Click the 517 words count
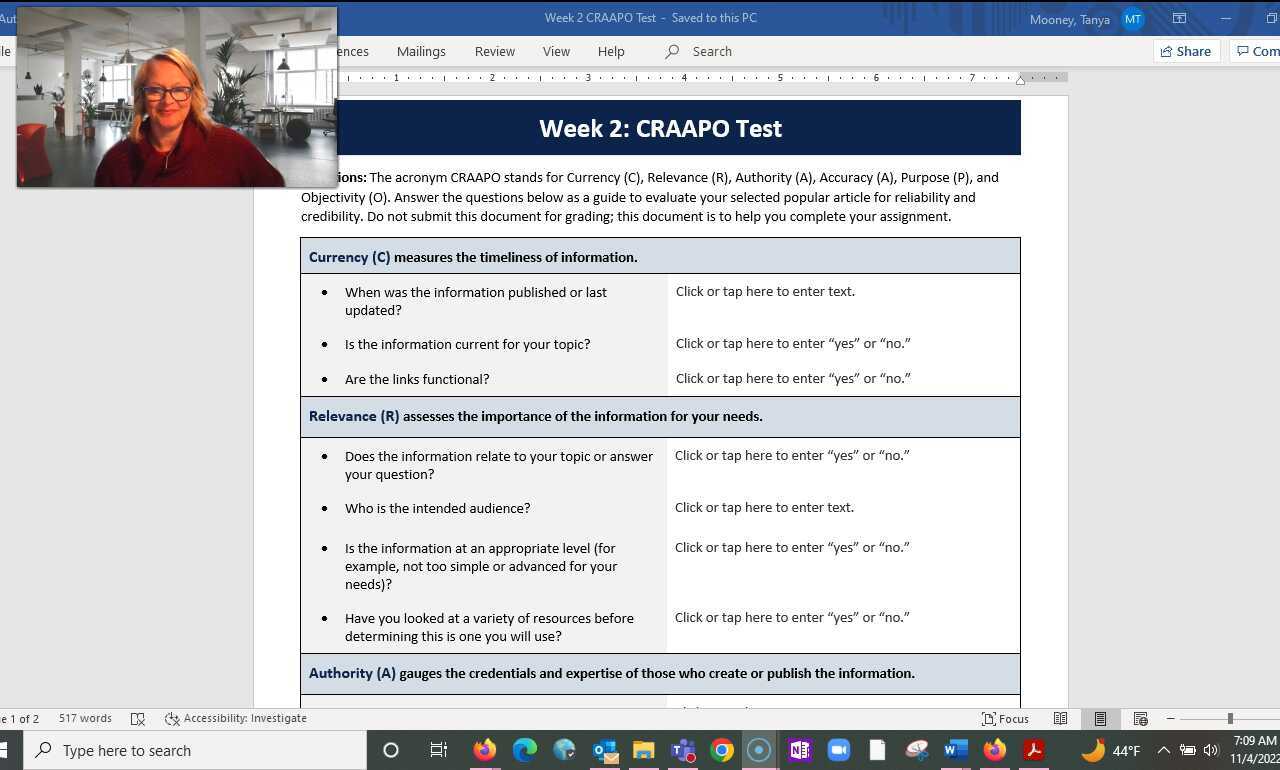This screenshot has height=770, width=1280. pos(85,718)
